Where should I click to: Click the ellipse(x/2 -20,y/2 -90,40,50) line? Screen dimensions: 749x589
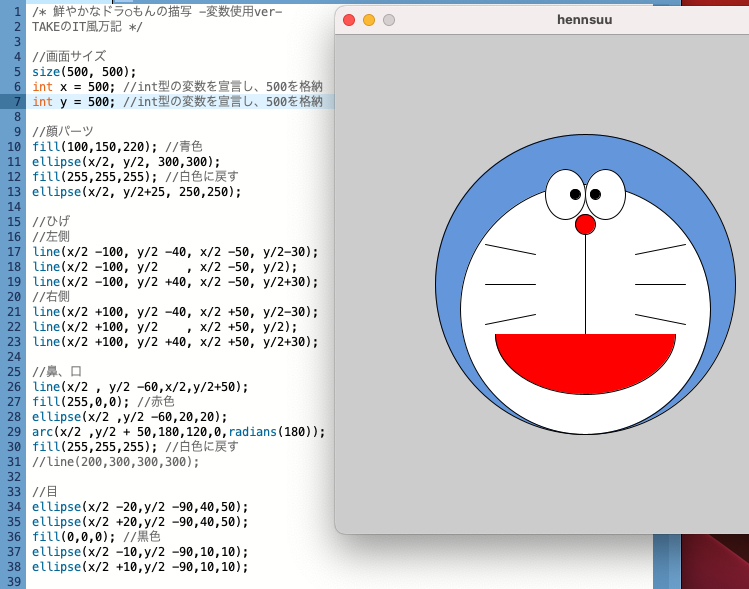point(140,507)
